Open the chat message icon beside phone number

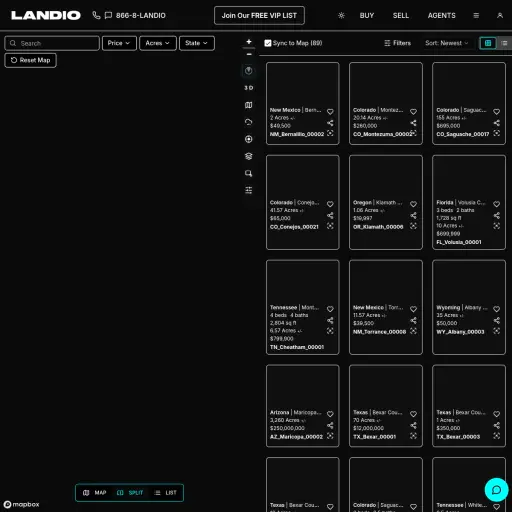[108, 15]
